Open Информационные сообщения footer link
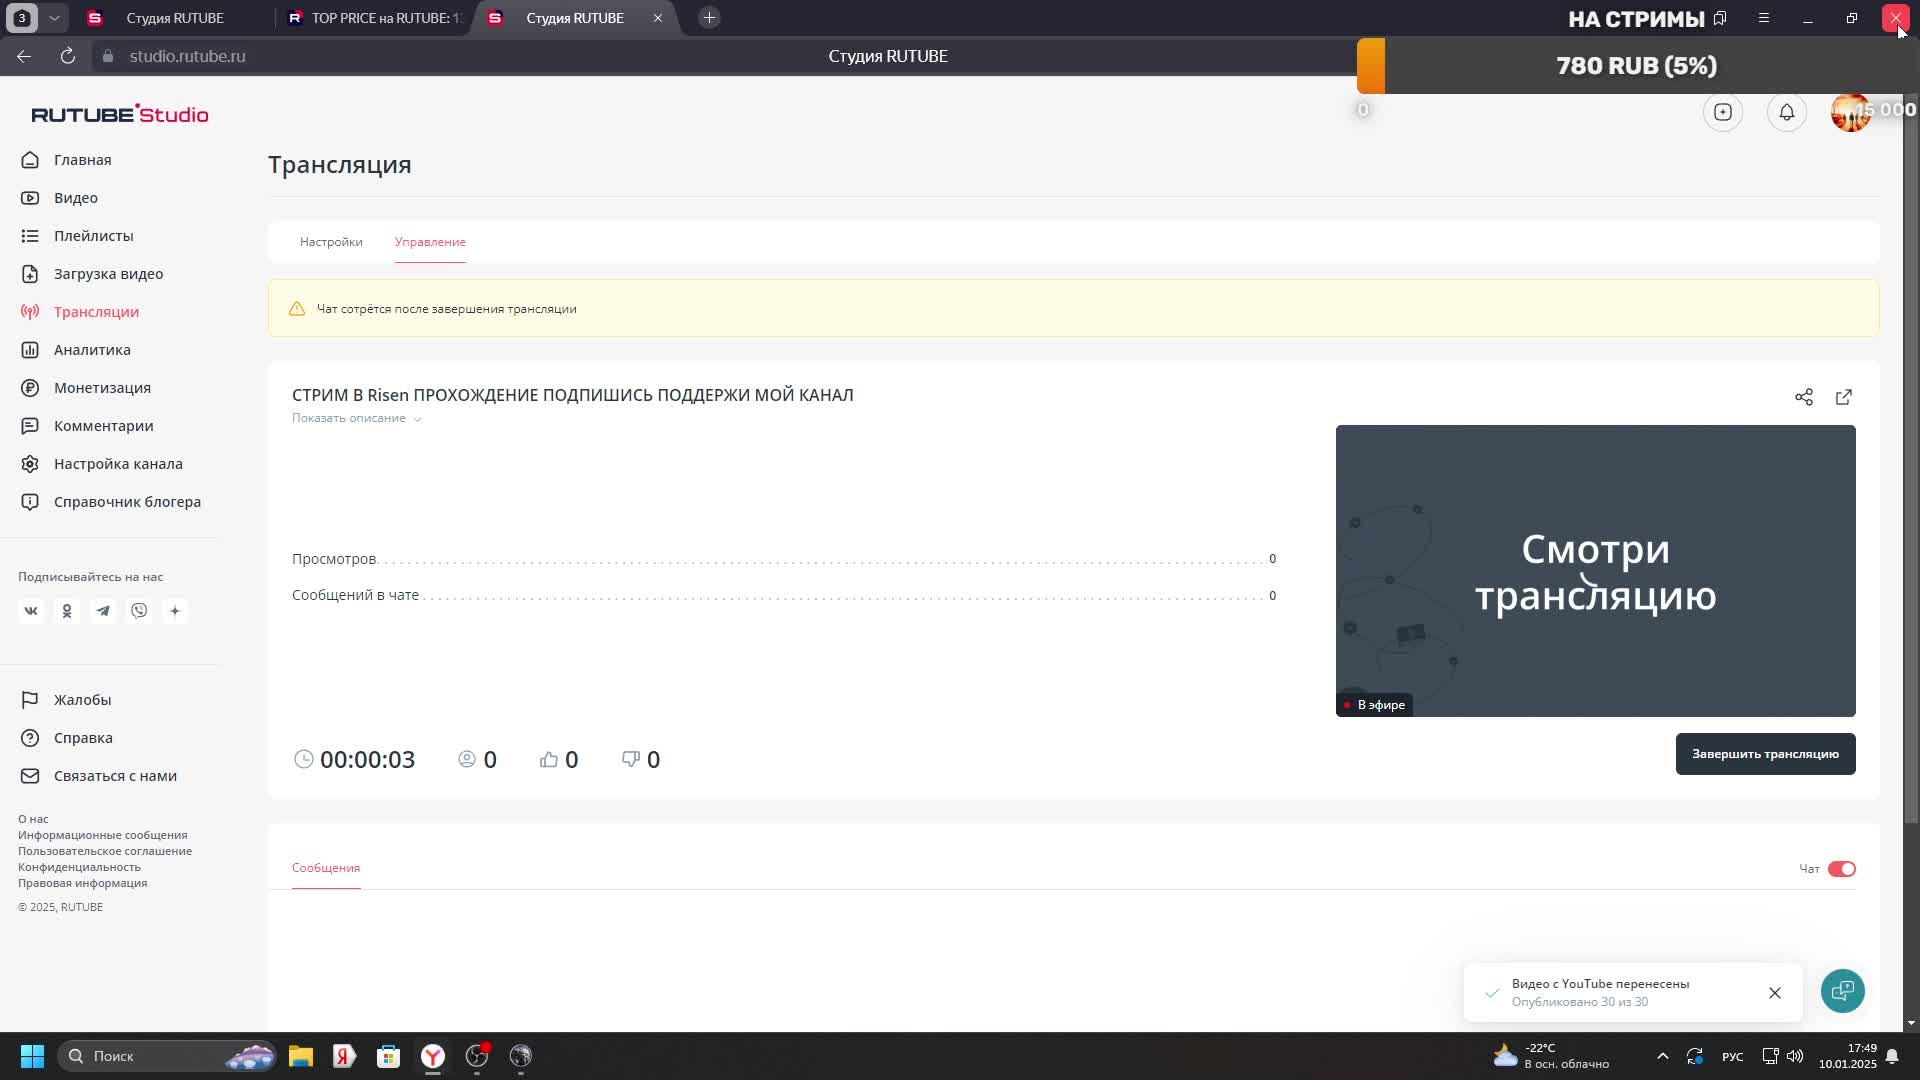This screenshot has height=1080, width=1920. coord(103,835)
